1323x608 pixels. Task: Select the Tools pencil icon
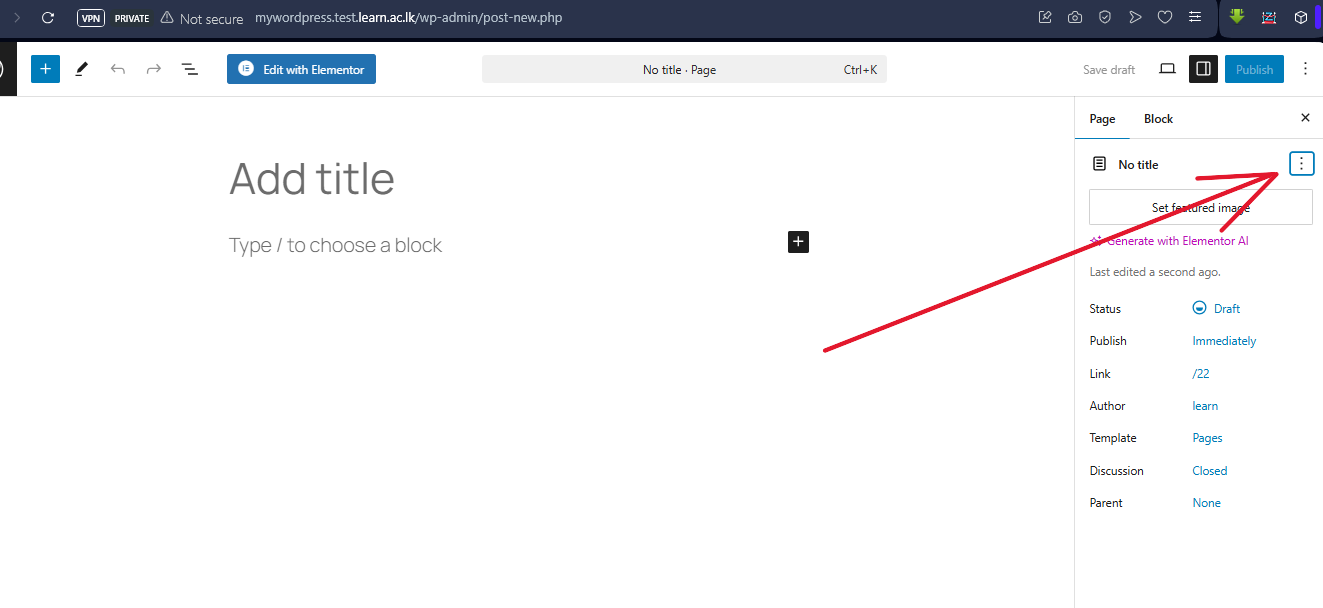(82, 69)
